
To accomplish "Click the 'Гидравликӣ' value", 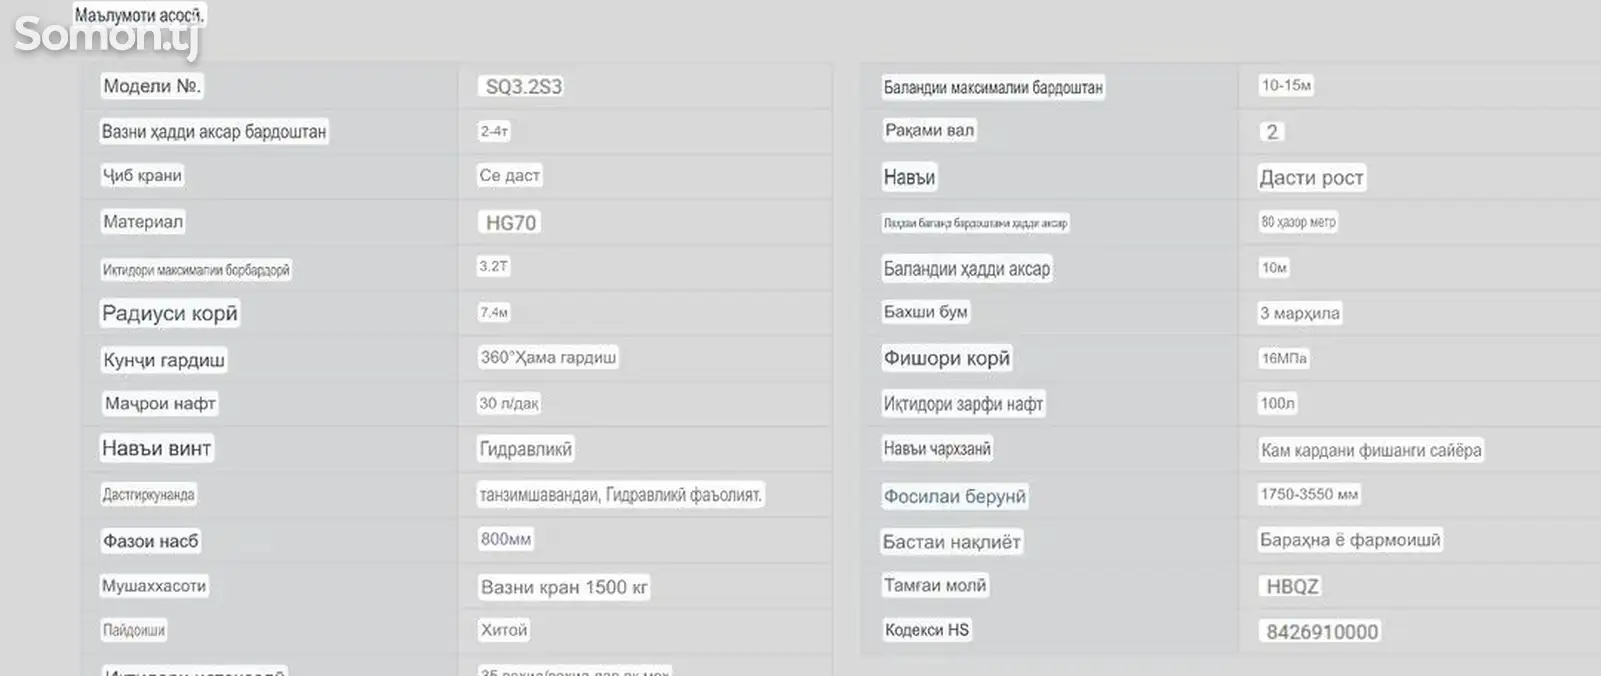I will click(525, 449).
